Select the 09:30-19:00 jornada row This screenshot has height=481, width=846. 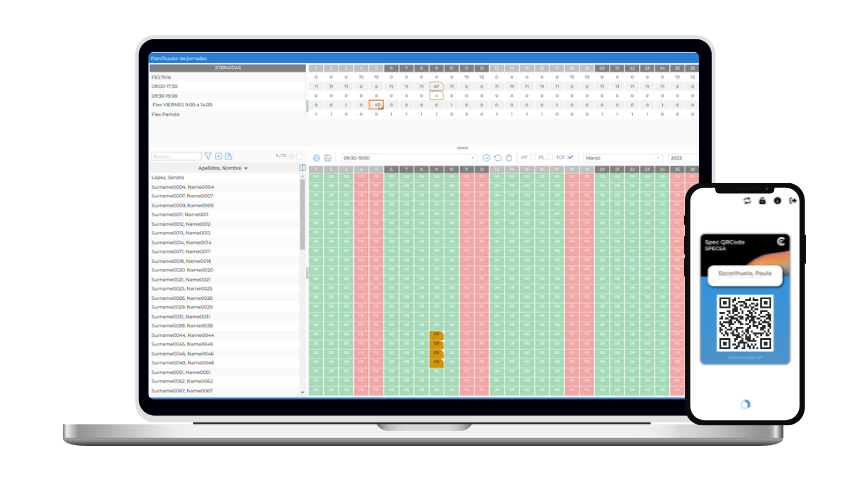pyautogui.click(x=228, y=96)
